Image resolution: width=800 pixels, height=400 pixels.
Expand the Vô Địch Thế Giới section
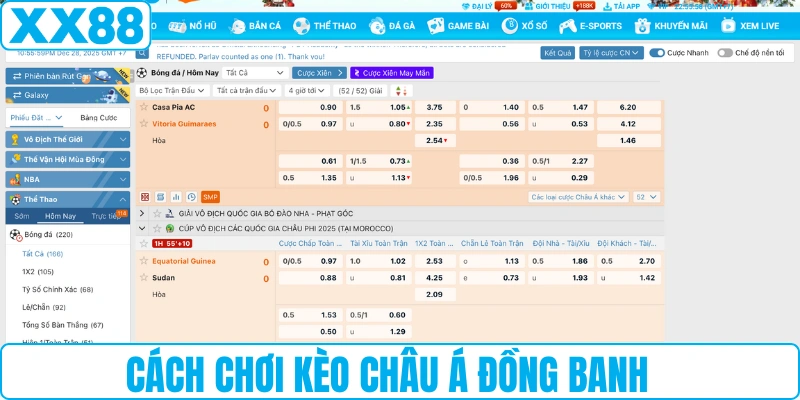click(x=67, y=139)
